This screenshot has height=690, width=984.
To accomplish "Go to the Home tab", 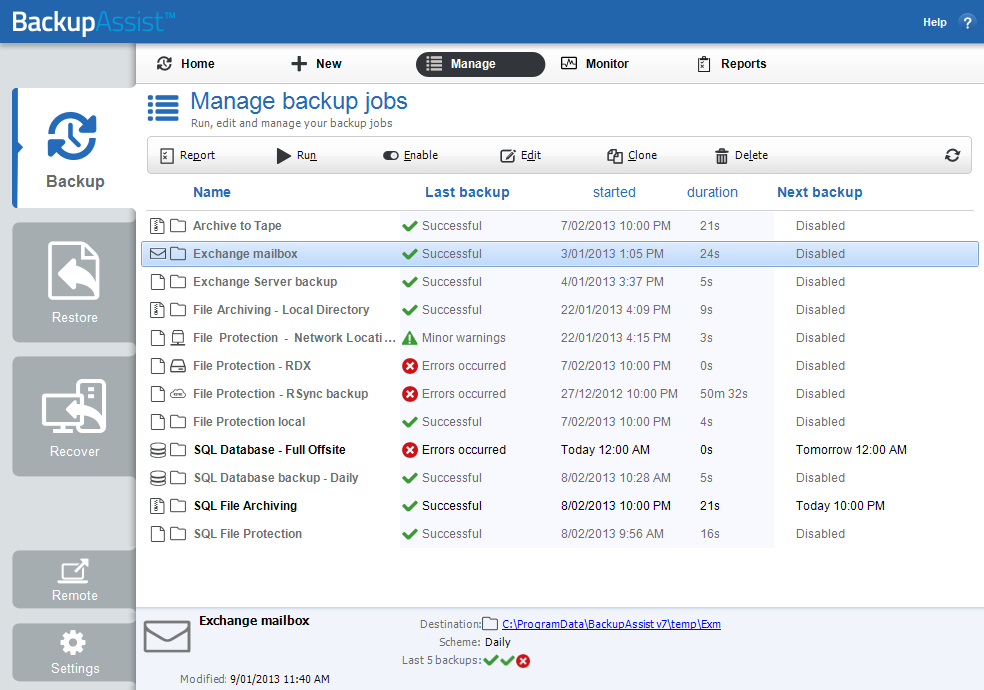I will point(186,64).
